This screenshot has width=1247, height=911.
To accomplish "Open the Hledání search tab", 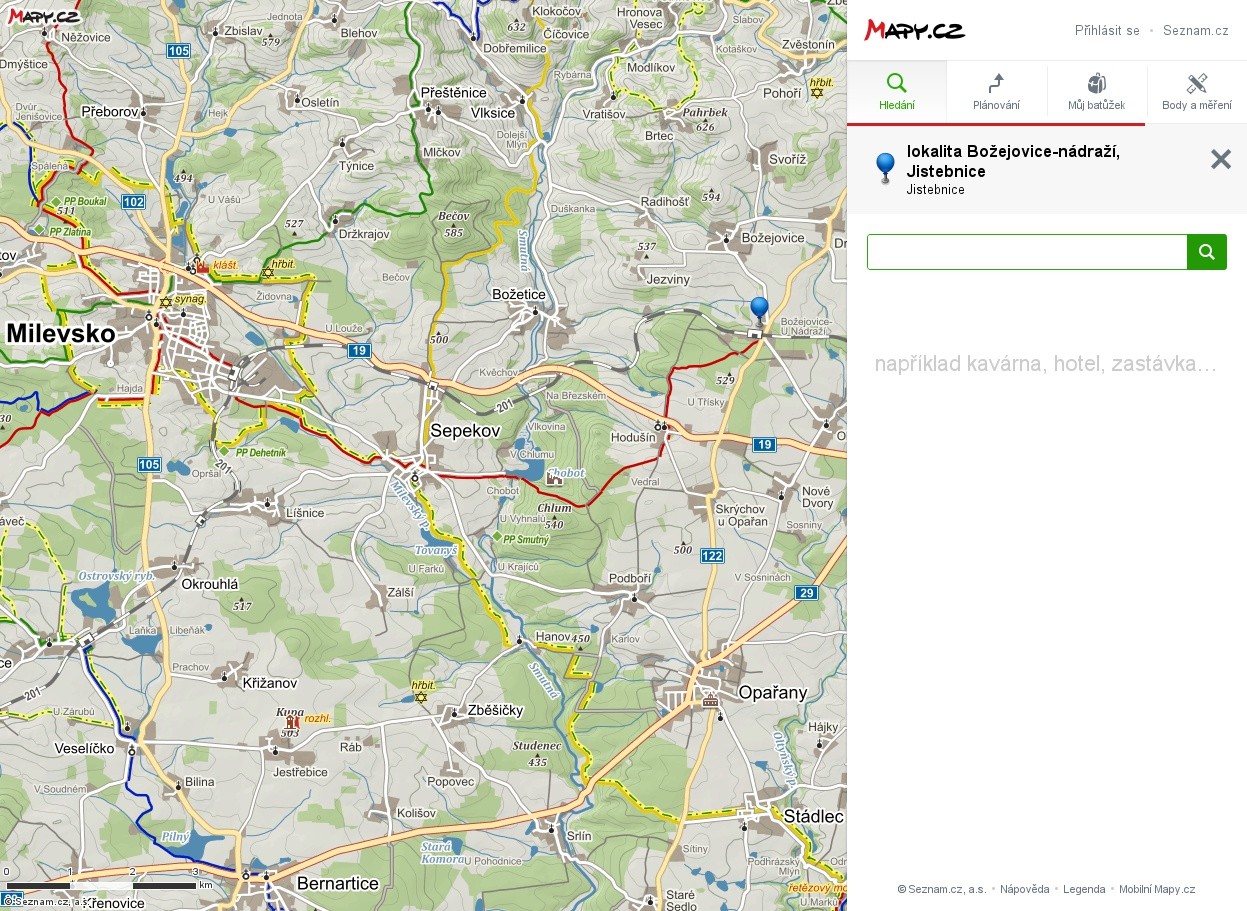I will pyautogui.click(x=896, y=92).
